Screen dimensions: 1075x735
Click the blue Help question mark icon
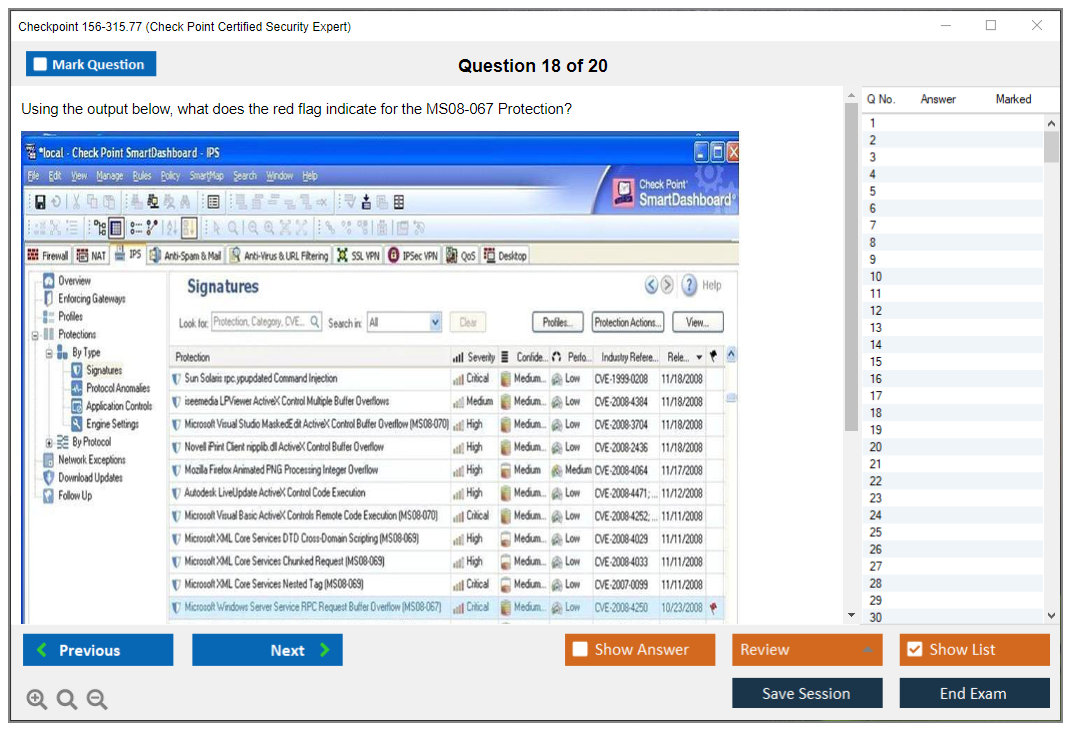point(689,286)
